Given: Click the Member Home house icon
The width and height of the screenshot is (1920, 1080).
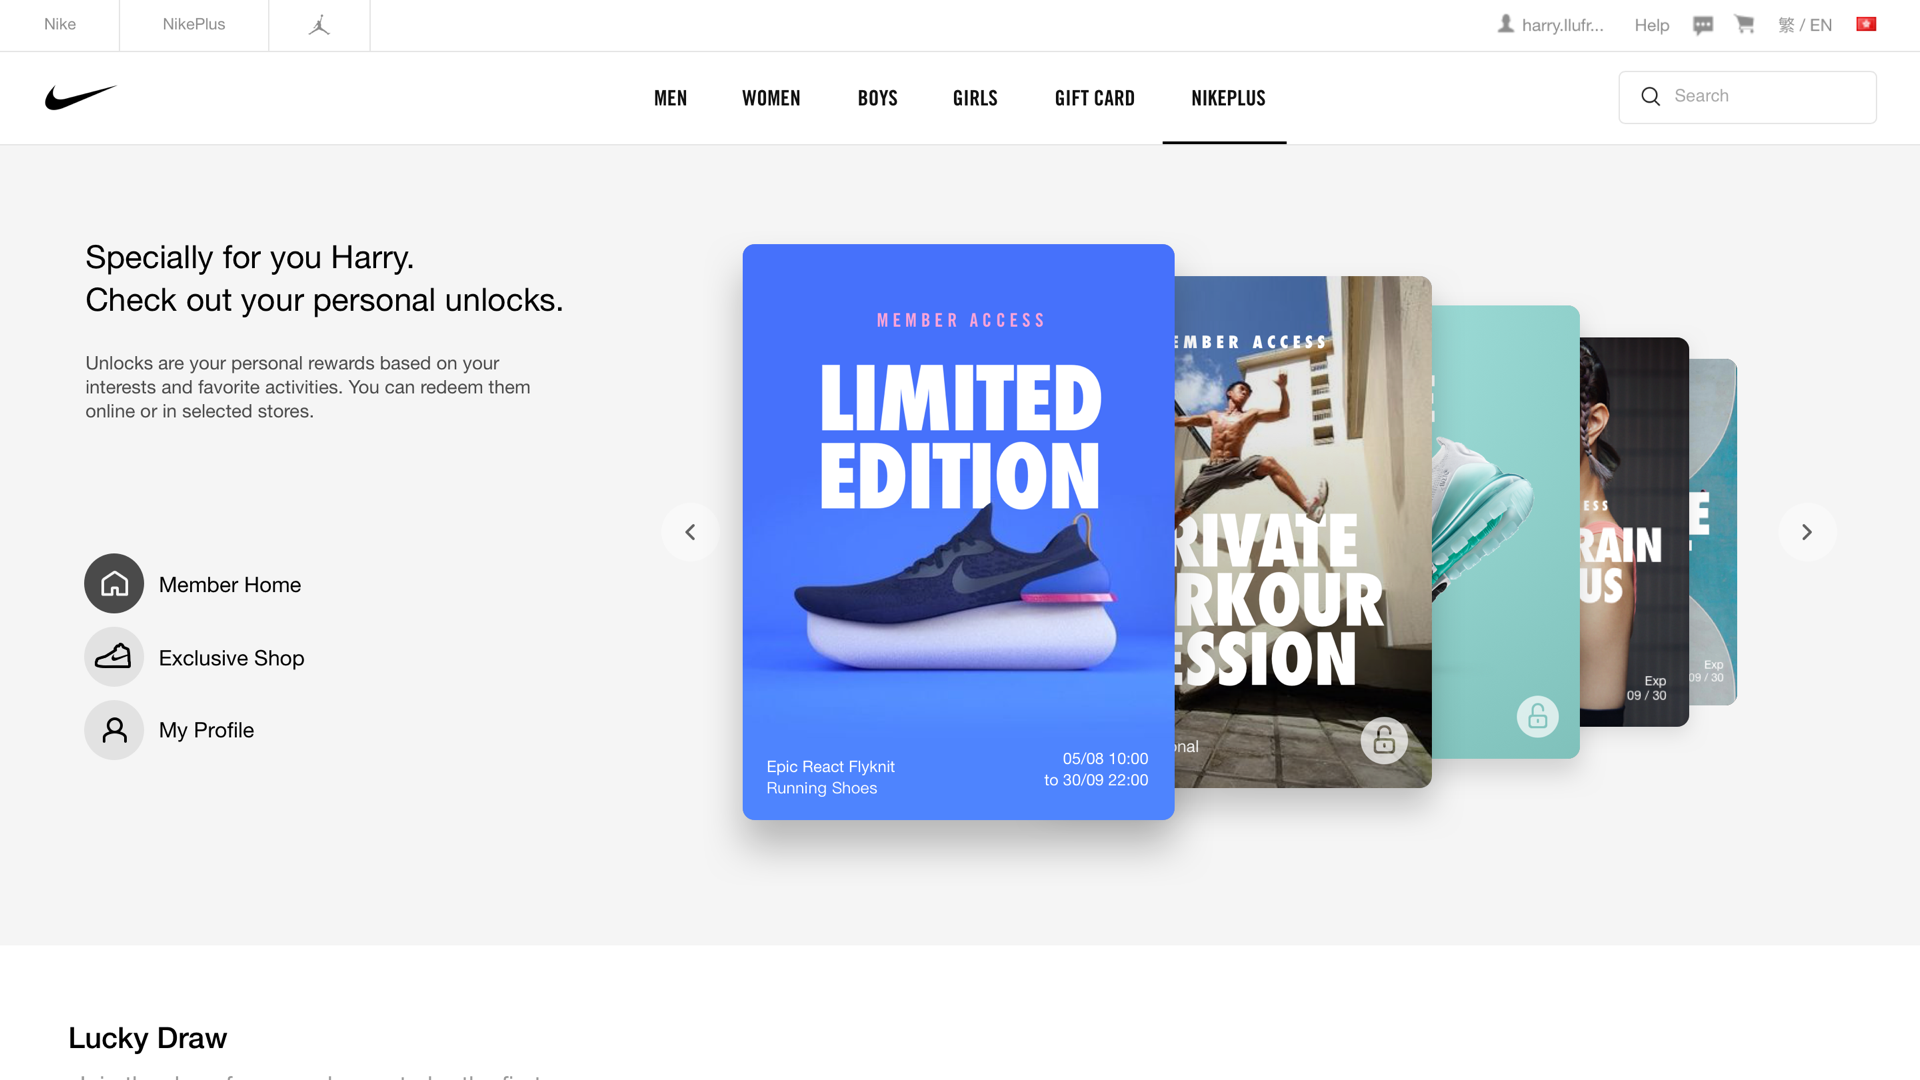Looking at the screenshot, I should (114, 583).
